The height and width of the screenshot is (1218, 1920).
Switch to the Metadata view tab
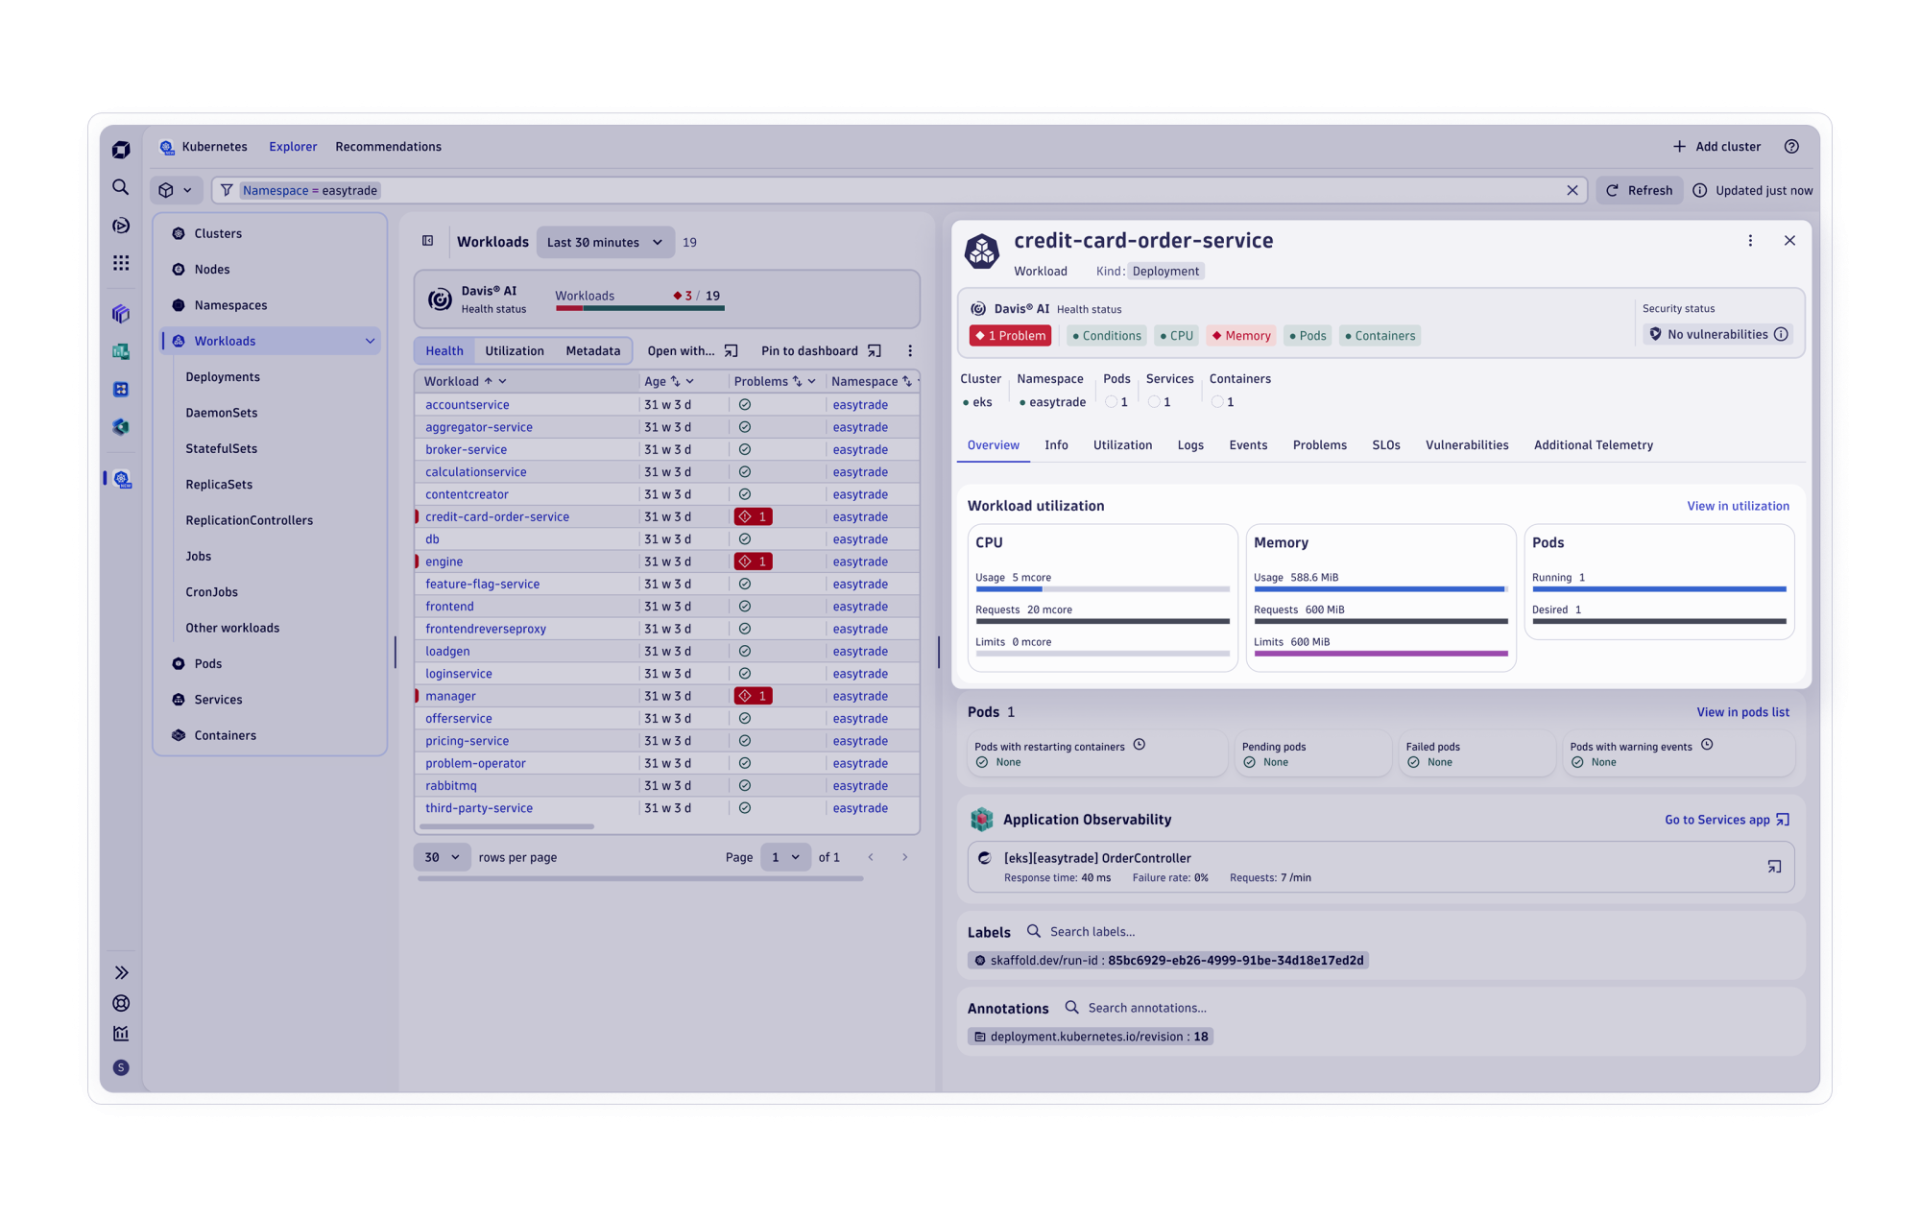point(592,351)
